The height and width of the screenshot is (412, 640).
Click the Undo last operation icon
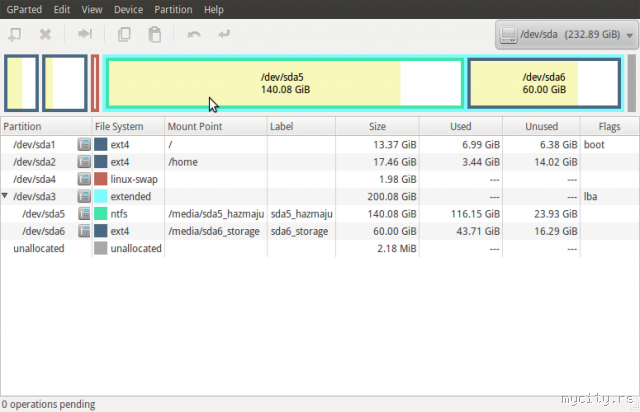(194, 34)
